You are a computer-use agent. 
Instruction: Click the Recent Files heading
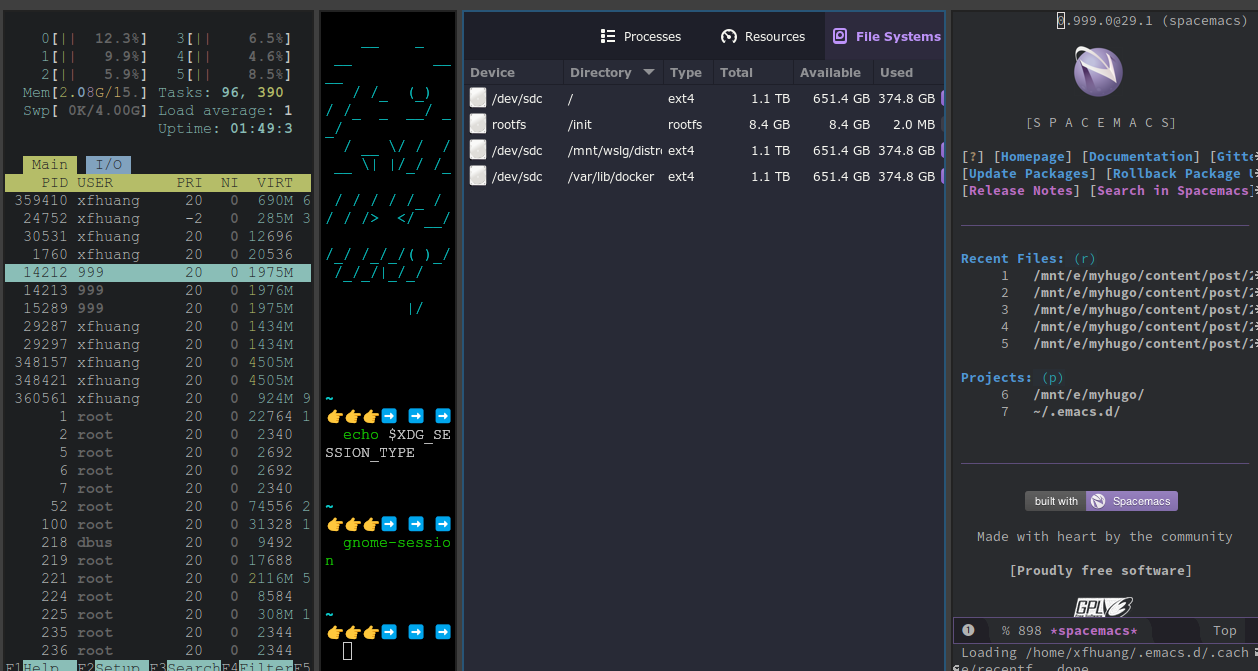coord(1013,258)
